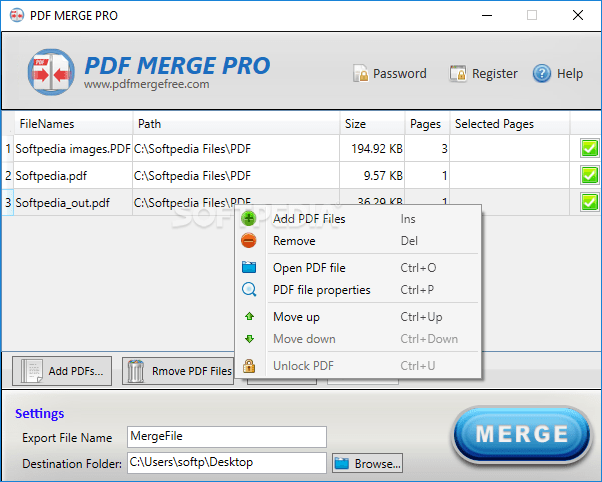Click the pages count 3 cell
The image size is (602, 482).
pyautogui.click(x=427, y=149)
